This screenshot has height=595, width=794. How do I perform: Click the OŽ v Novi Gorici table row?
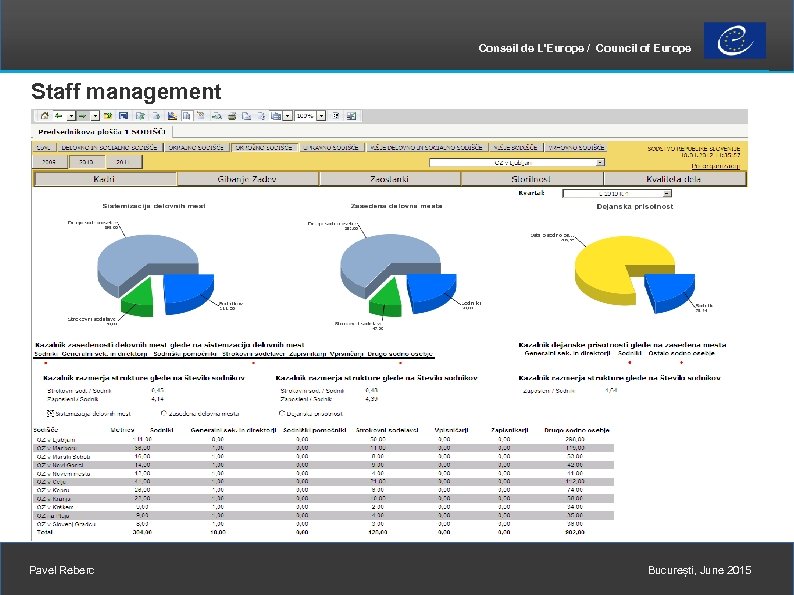pyautogui.click(x=324, y=465)
